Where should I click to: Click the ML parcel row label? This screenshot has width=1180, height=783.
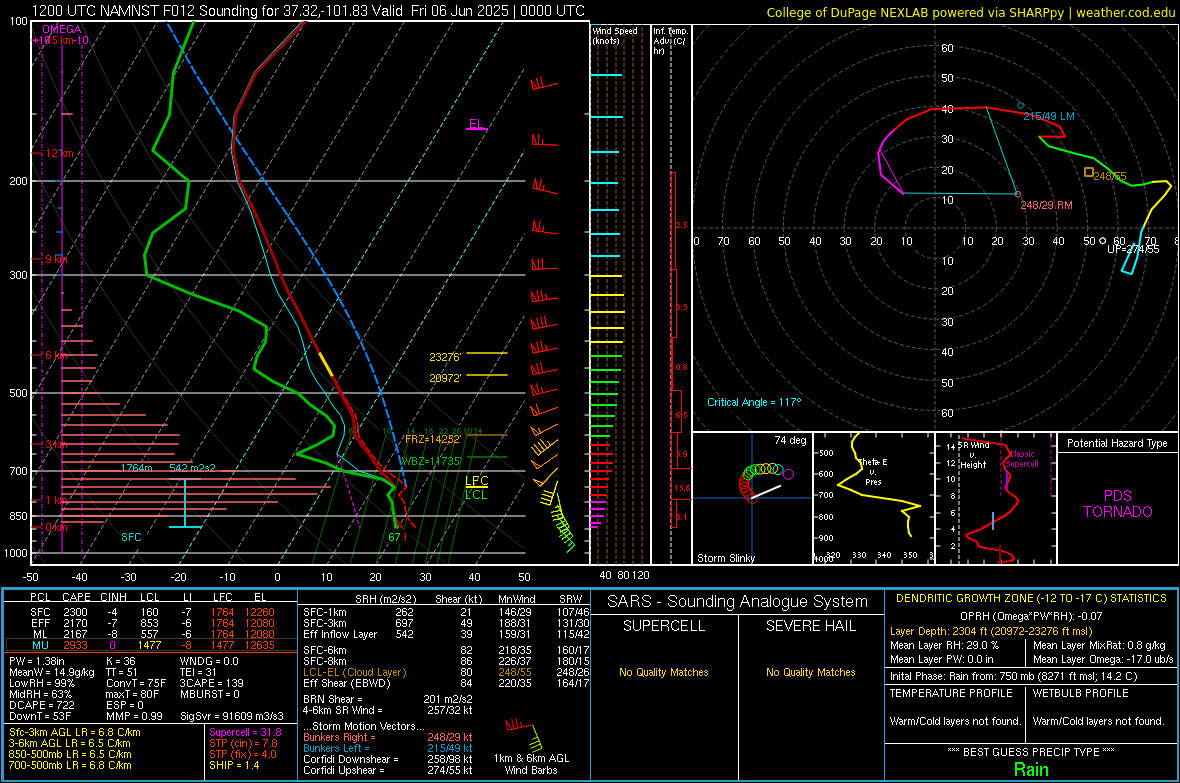click(x=40, y=634)
